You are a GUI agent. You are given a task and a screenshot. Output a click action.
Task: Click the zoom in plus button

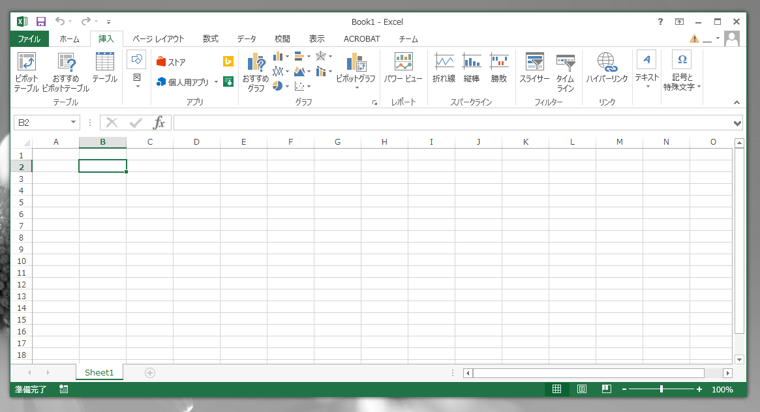[x=699, y=389]
